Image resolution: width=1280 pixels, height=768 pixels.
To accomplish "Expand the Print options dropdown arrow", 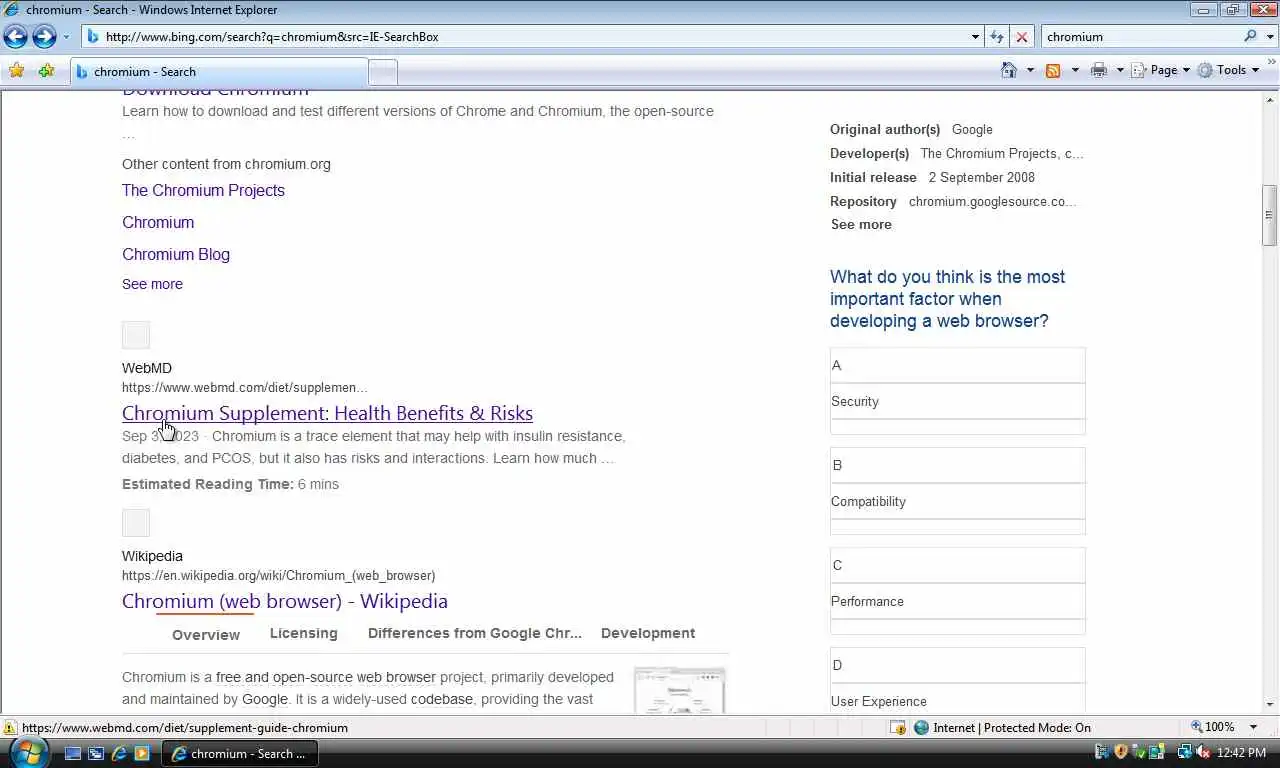I will tap(1120, 70).
